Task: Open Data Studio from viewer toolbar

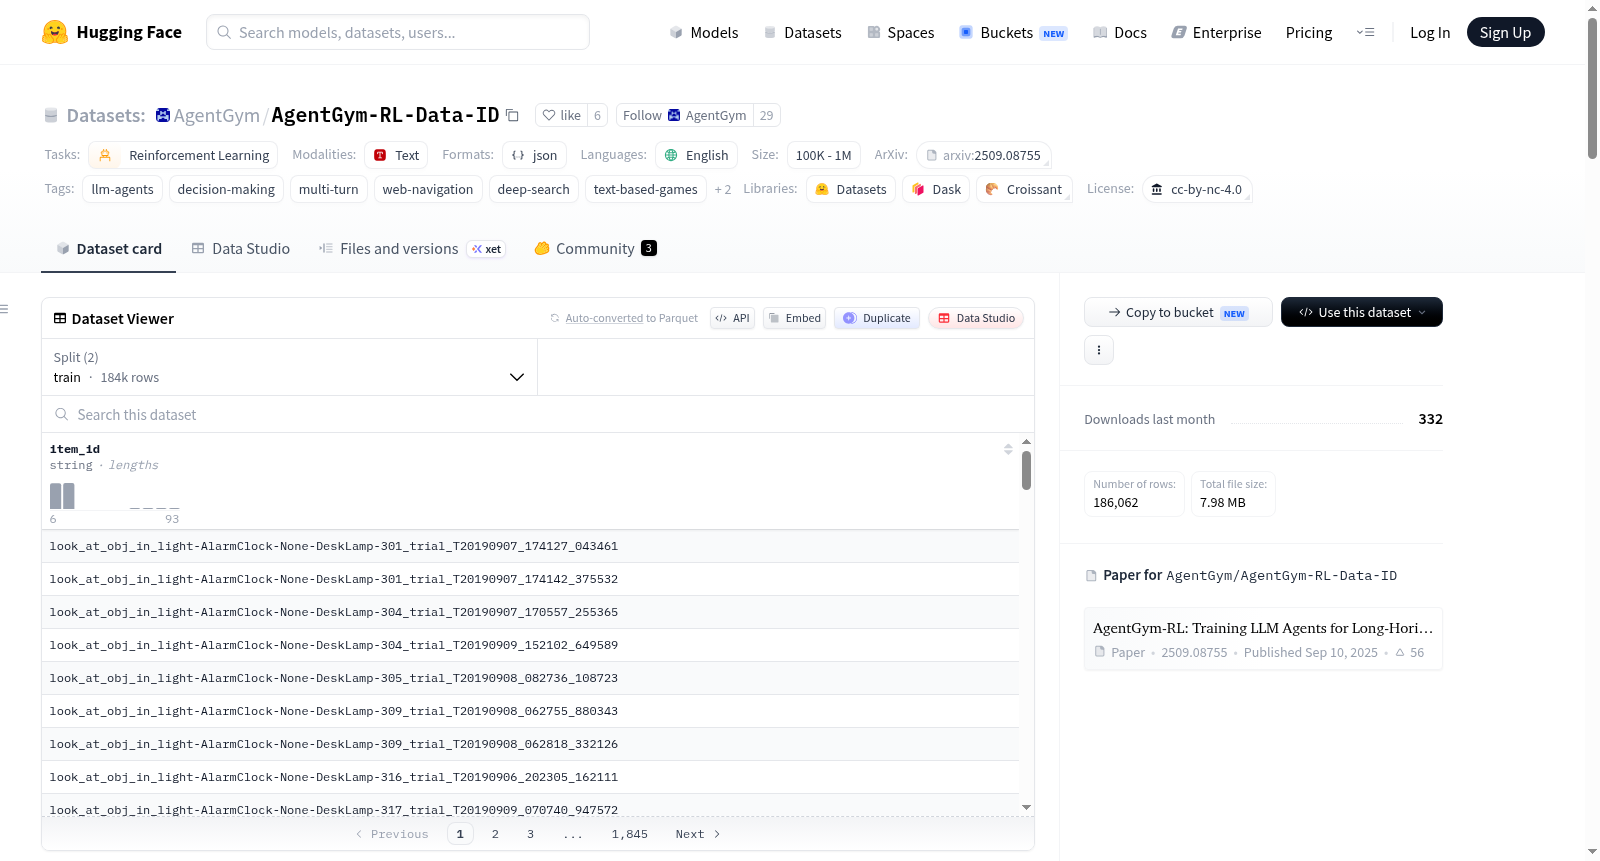Action: point(976,318)
